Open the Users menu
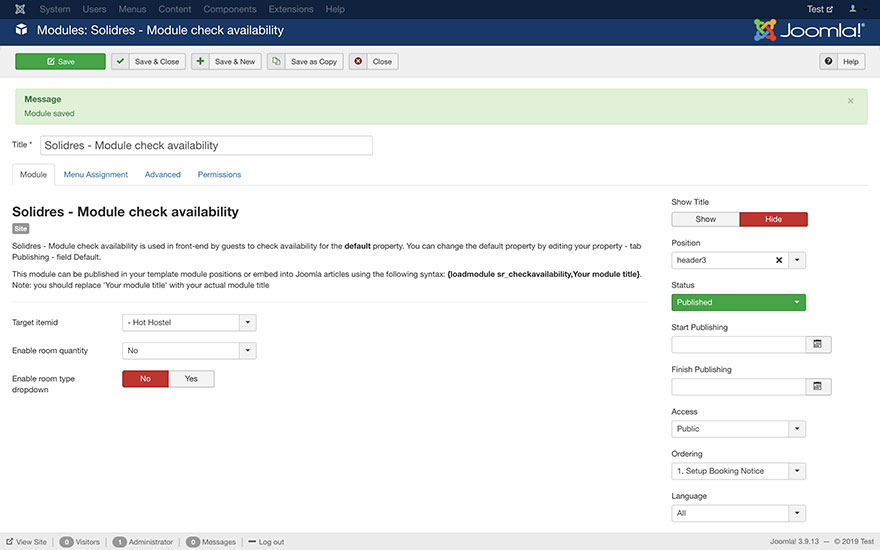 point(94,9)
